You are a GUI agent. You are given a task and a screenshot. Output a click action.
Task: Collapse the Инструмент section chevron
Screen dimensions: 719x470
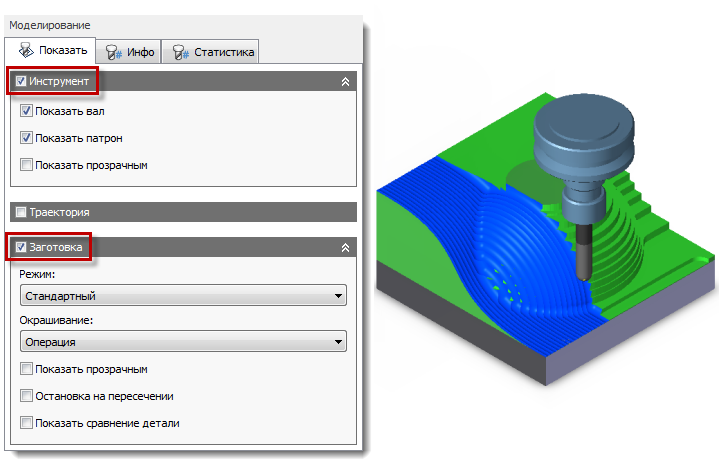(345, 82)
